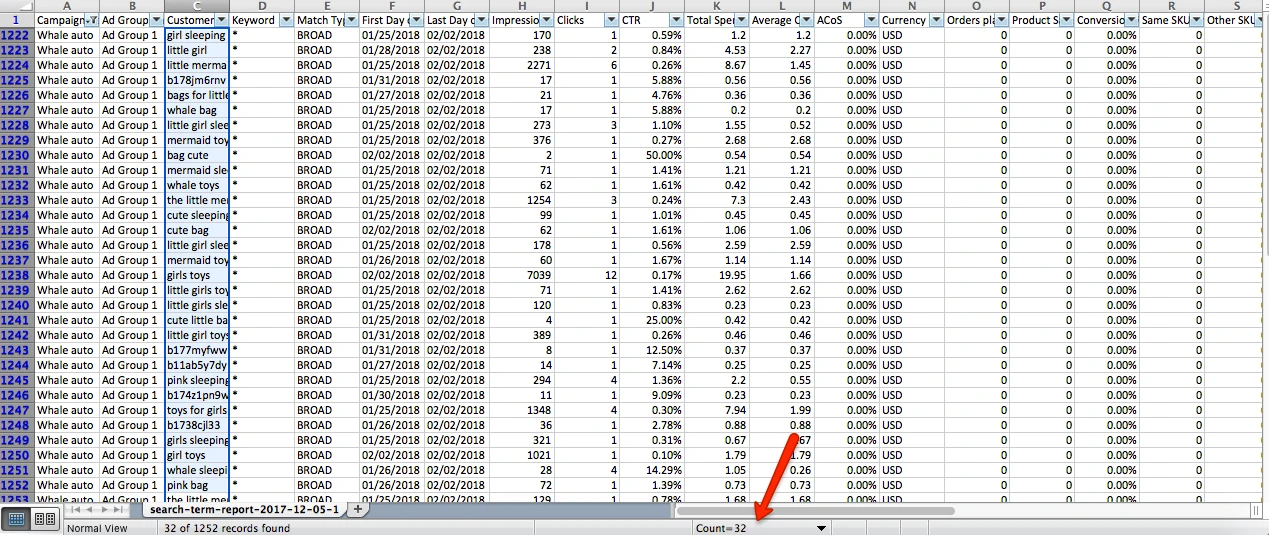Viewport: 1269px width, 535px height.
Task: Click 'bag cute' cell in row 1230
Action: (196, 155)
